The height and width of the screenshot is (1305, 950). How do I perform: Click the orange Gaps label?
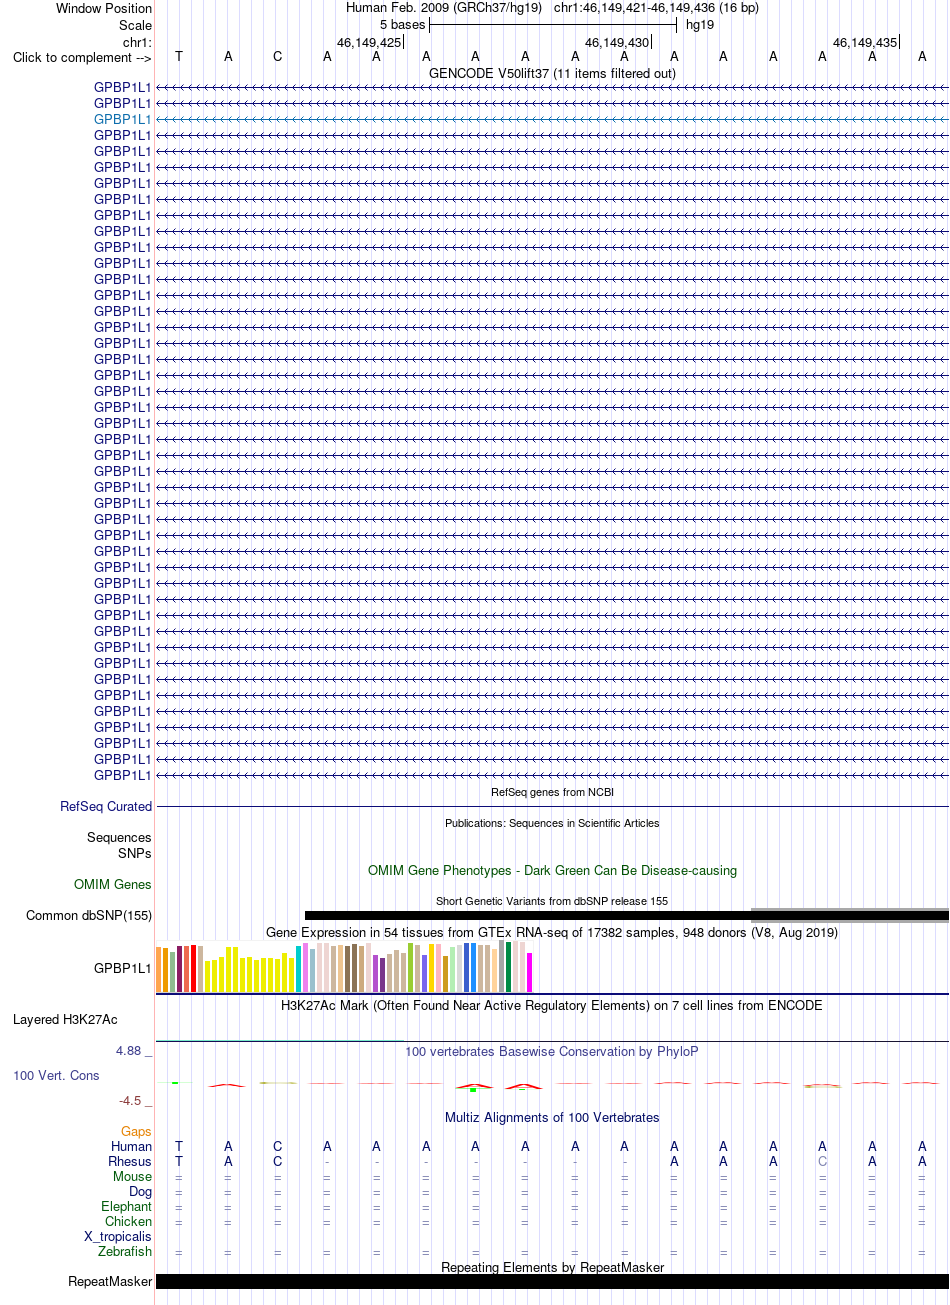pyautogui.click(x=136, y=1131)
